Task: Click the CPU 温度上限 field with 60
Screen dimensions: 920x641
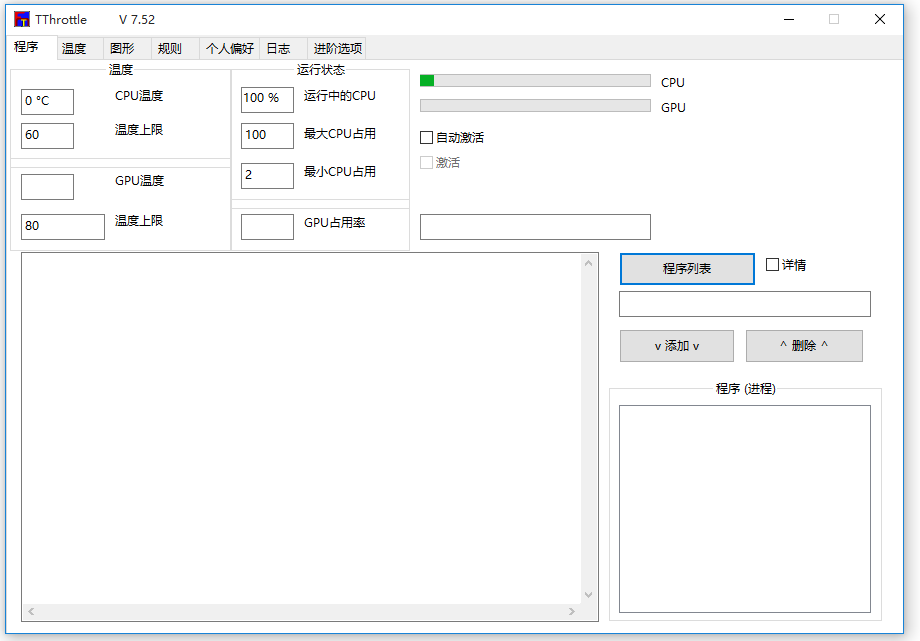Action: pyautogui.click(x=48, y=136)
